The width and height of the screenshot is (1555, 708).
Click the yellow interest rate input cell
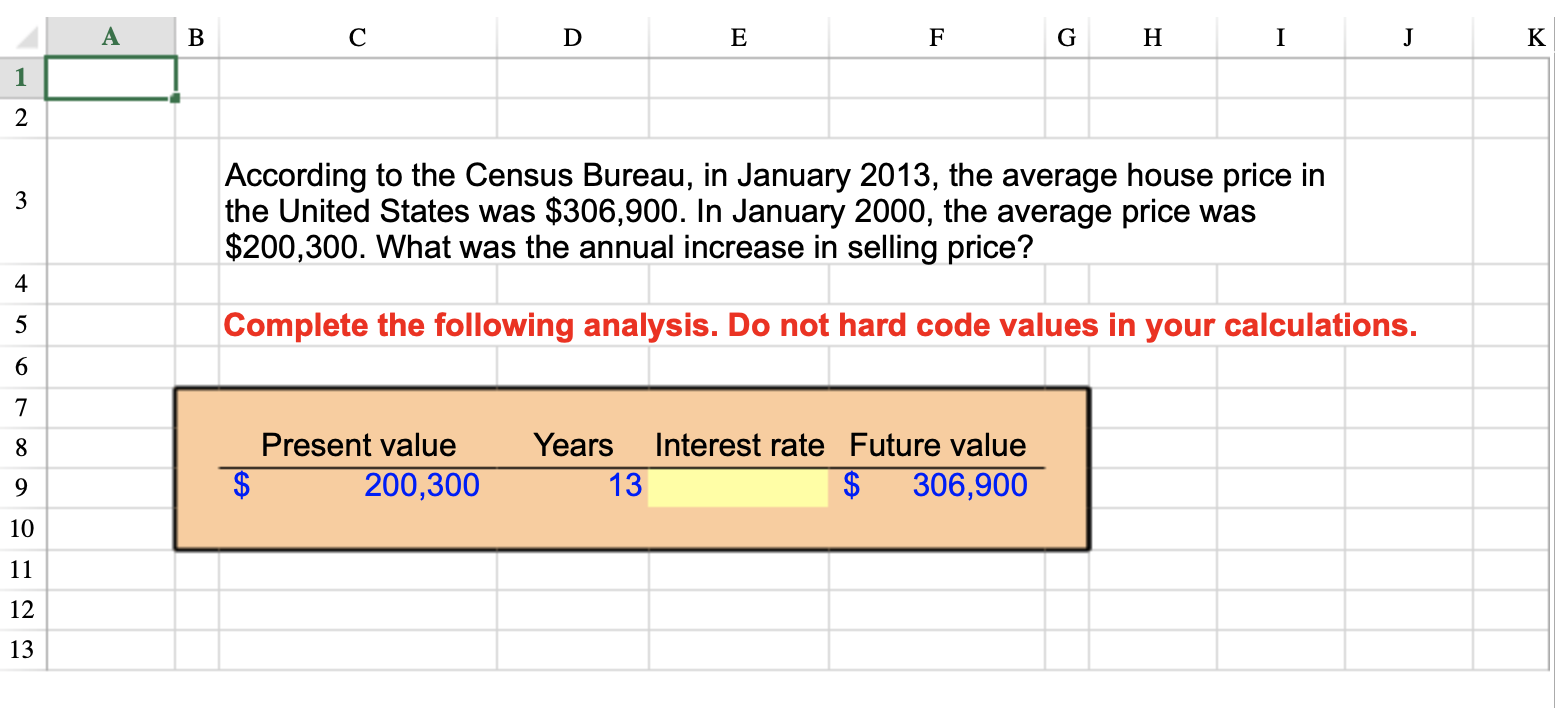(738, 486)
